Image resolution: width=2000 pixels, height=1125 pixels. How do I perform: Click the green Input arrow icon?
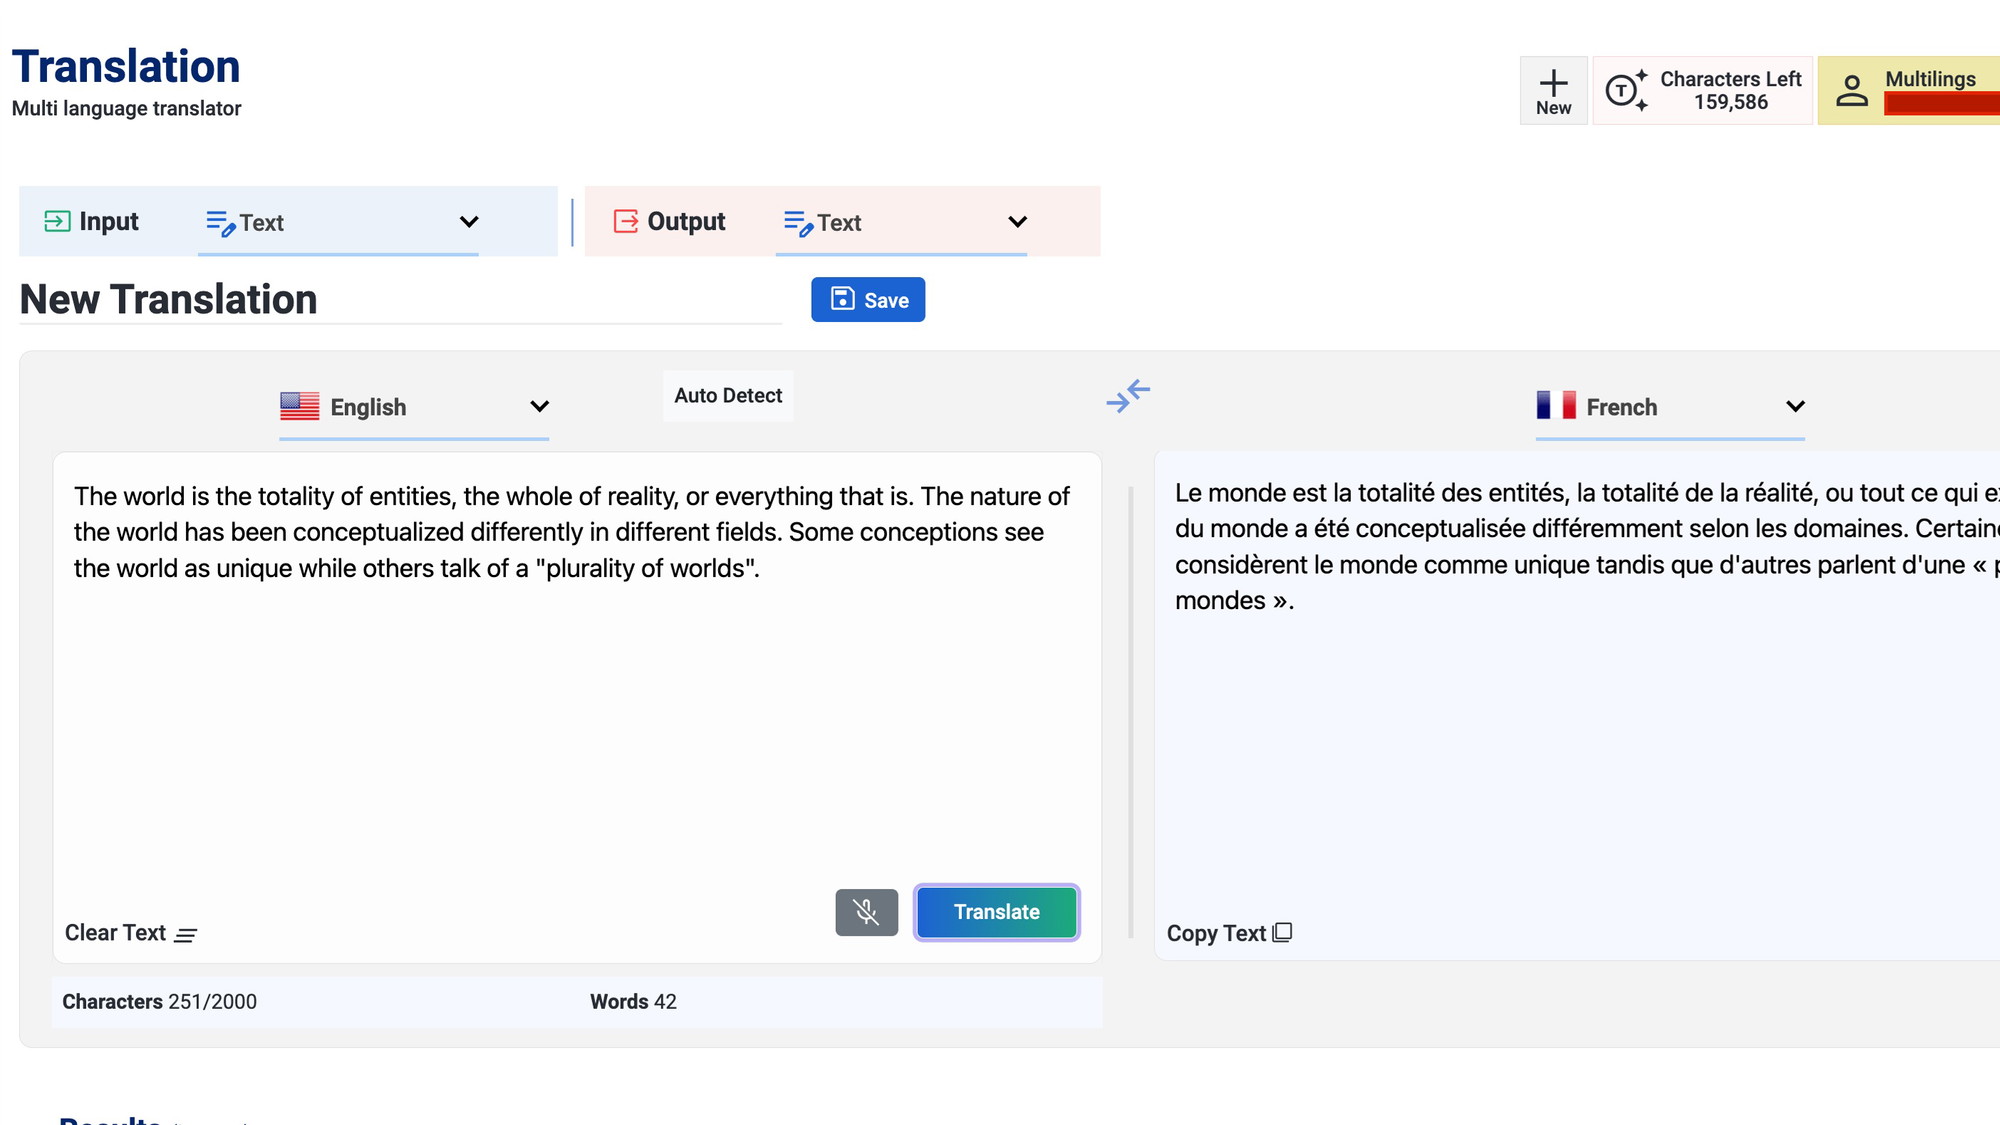(x=57, y=221)
